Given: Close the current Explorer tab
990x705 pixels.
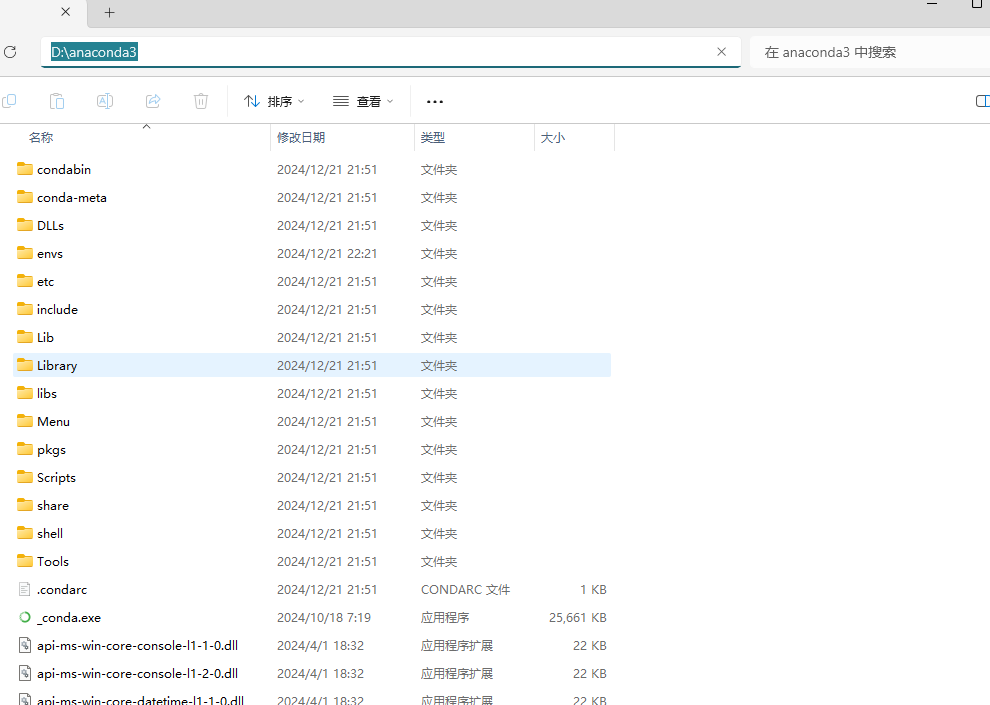Looking at the screenshot, I should (x=66, y=12).
